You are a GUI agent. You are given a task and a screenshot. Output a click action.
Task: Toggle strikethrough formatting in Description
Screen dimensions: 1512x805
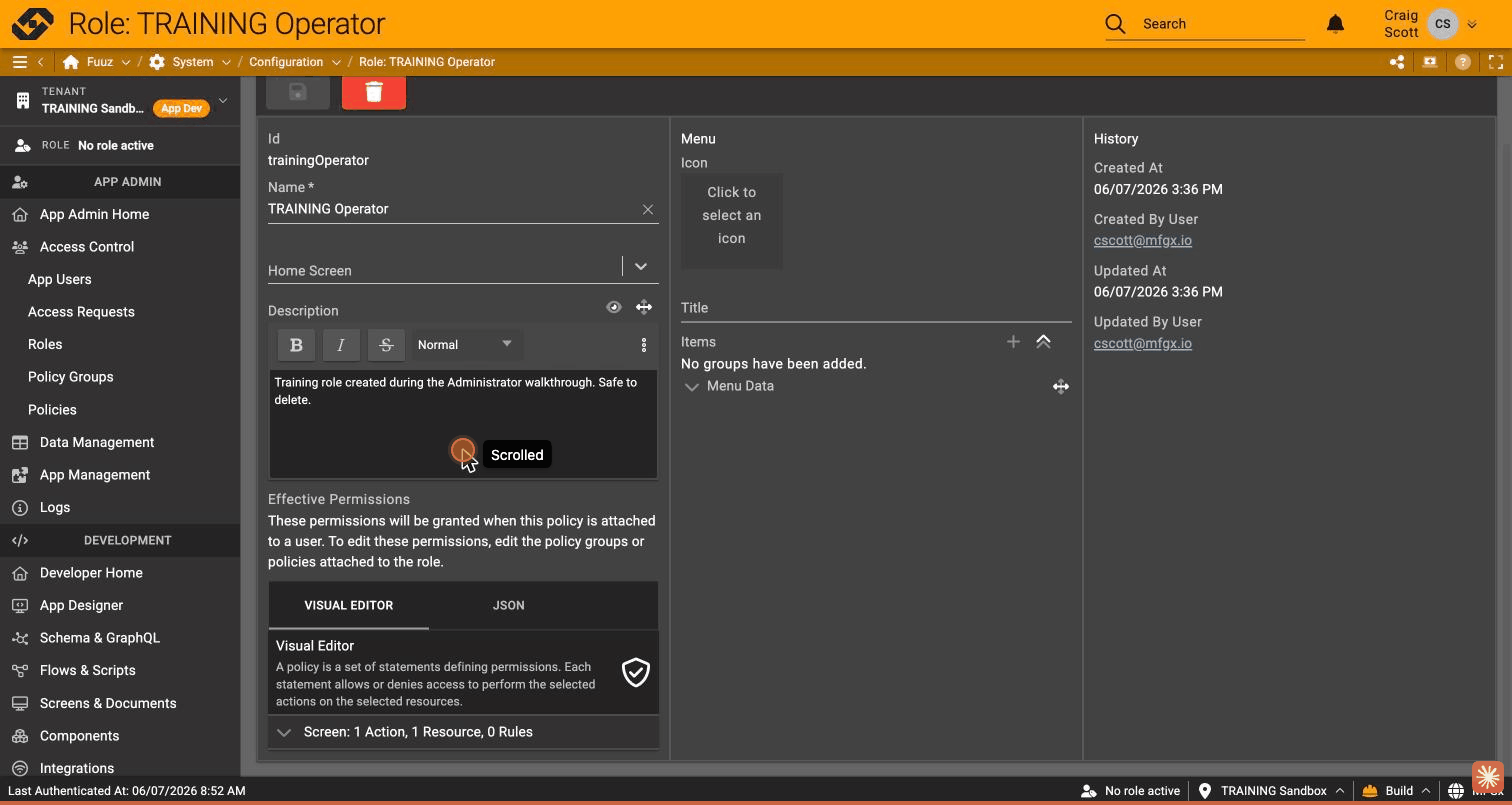pyautogui.click(x=386, y=345)
